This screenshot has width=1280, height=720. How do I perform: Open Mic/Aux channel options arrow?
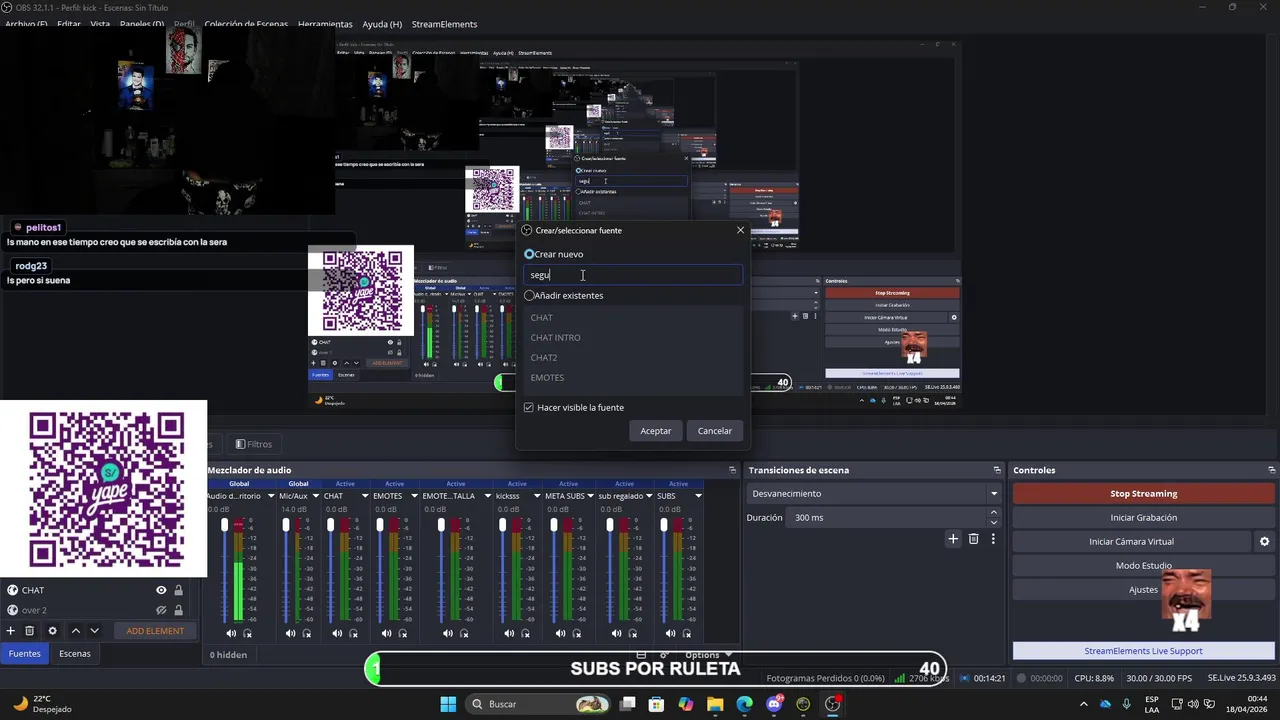[316, 496]
